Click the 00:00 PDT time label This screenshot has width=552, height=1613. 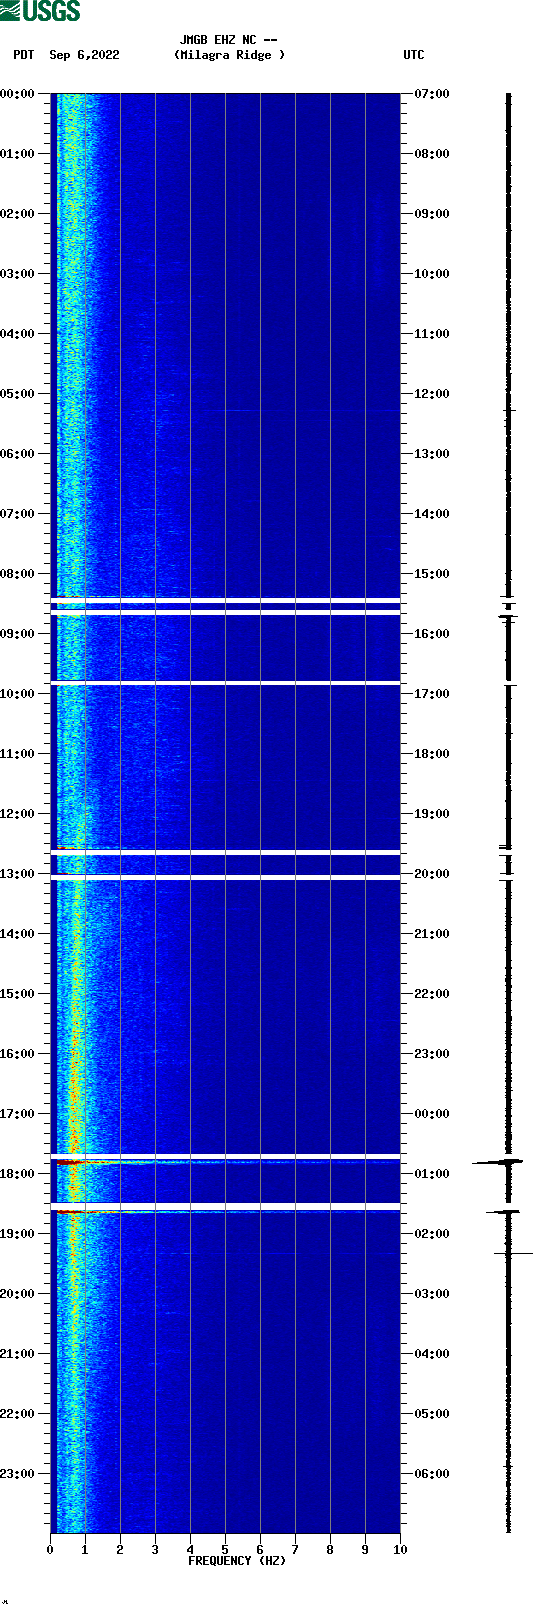click(18, 94)
